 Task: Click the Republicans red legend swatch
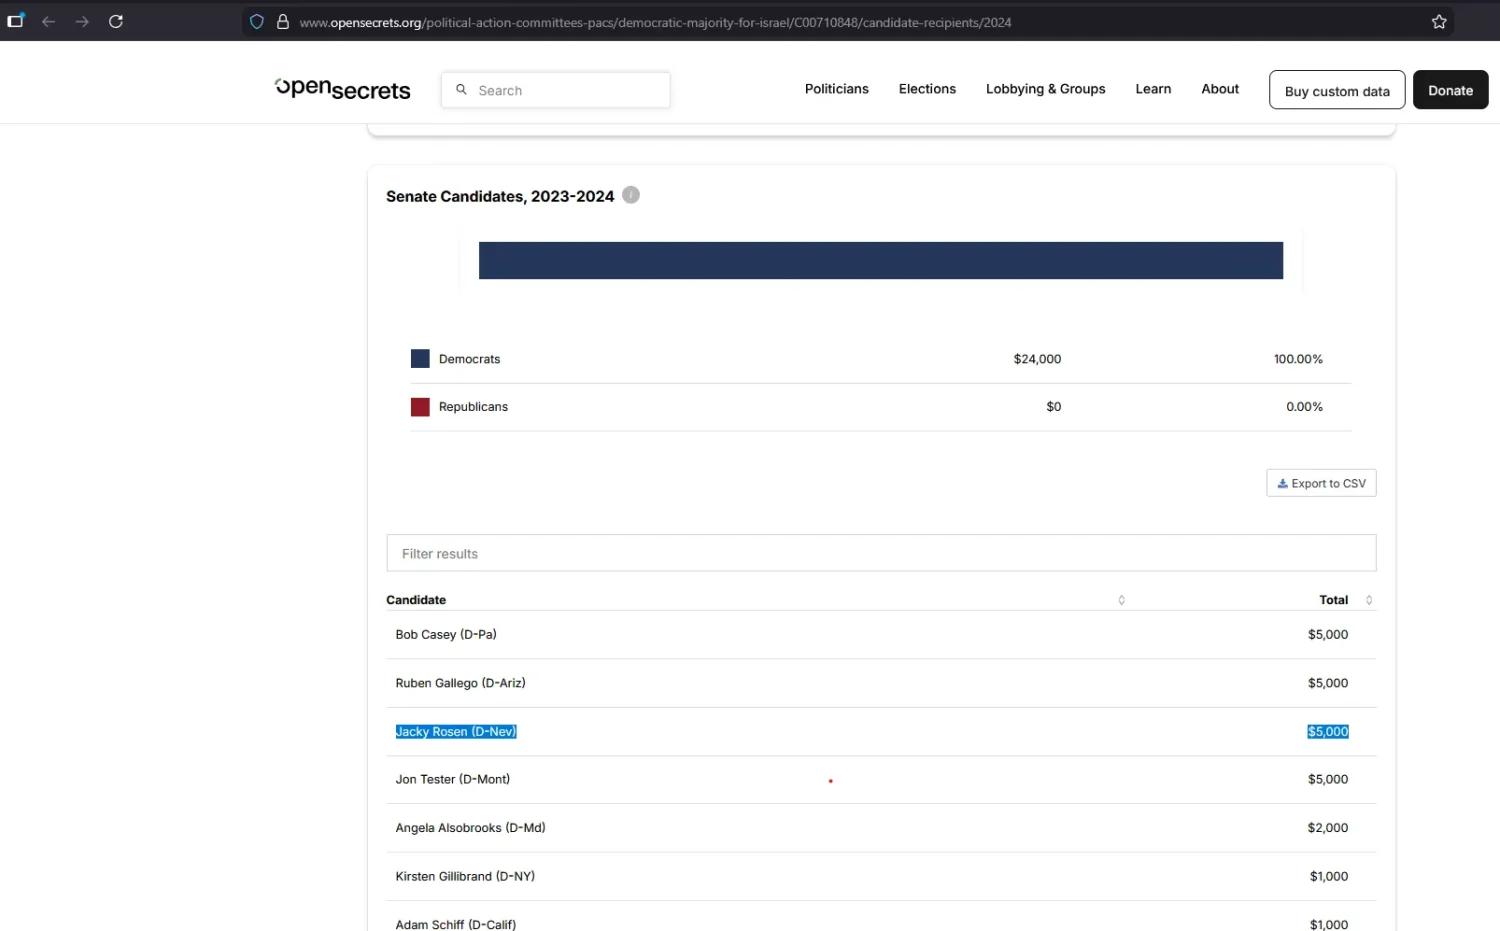420,407
